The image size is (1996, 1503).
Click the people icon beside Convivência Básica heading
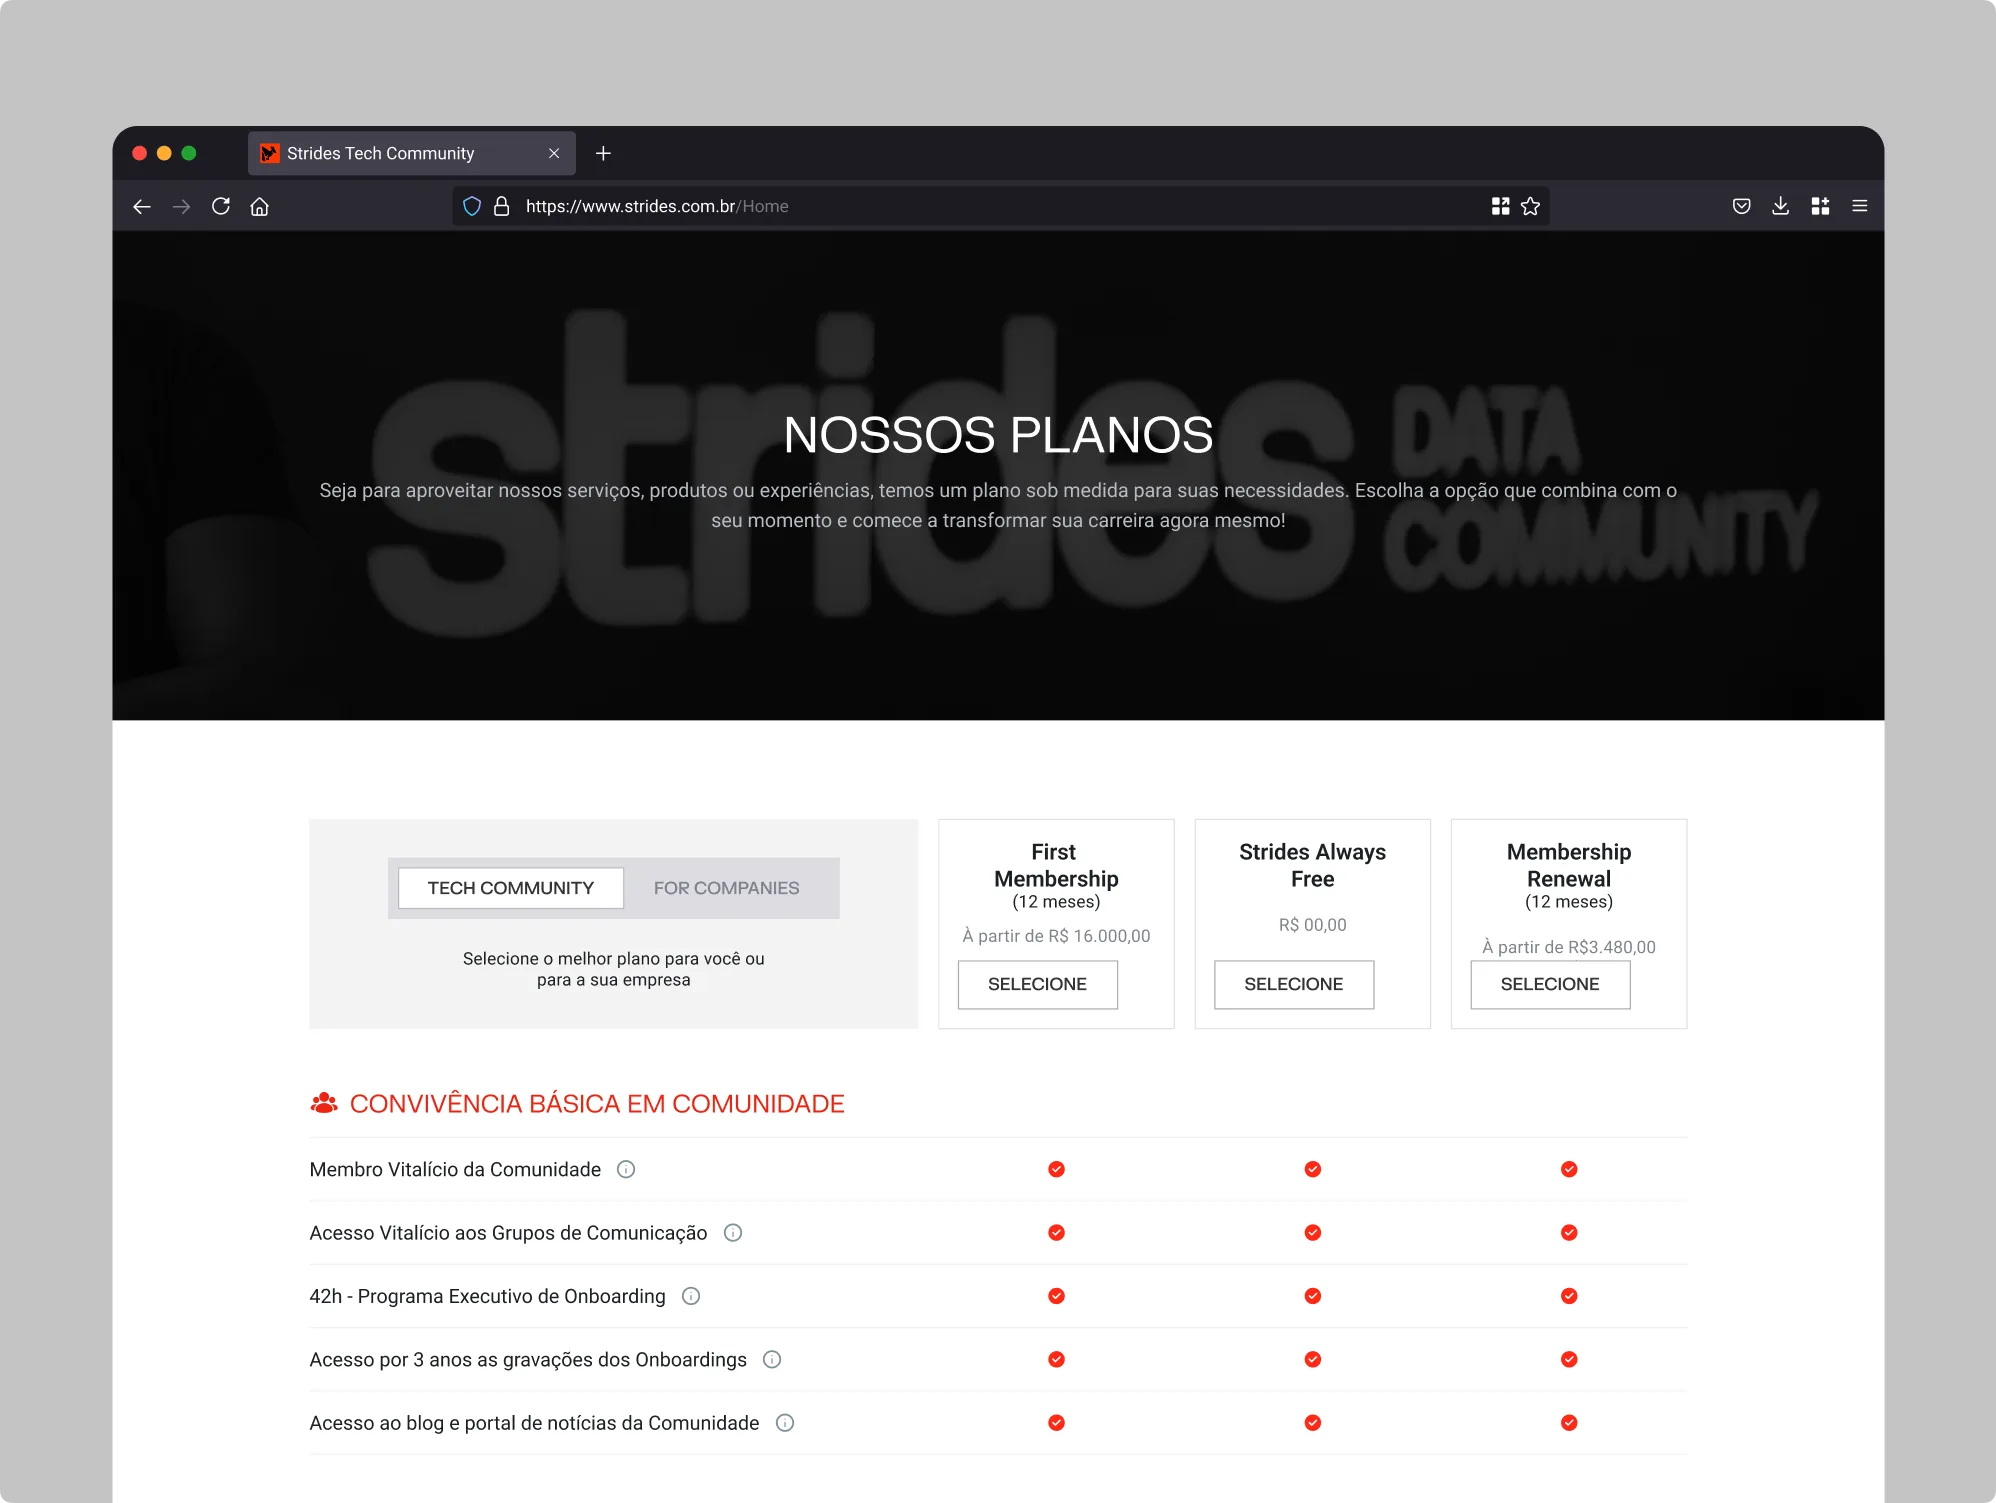click(324, 1103)
